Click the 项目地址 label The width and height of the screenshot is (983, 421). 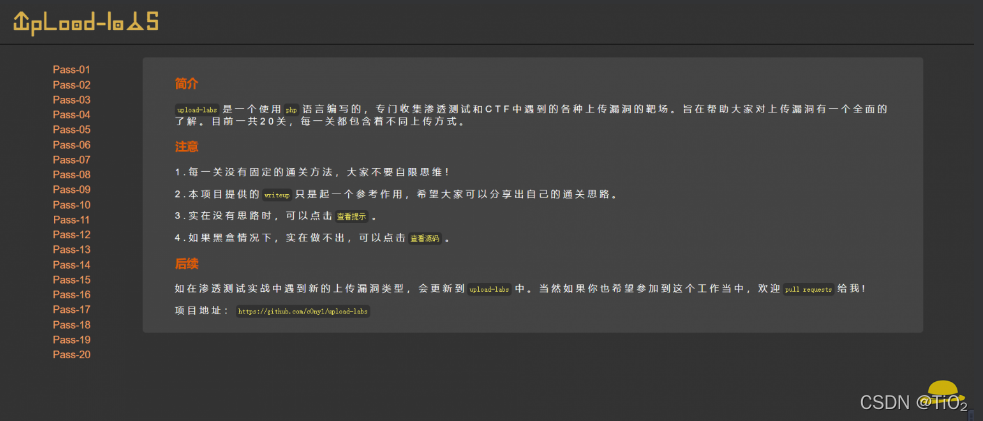pos(202,311)
